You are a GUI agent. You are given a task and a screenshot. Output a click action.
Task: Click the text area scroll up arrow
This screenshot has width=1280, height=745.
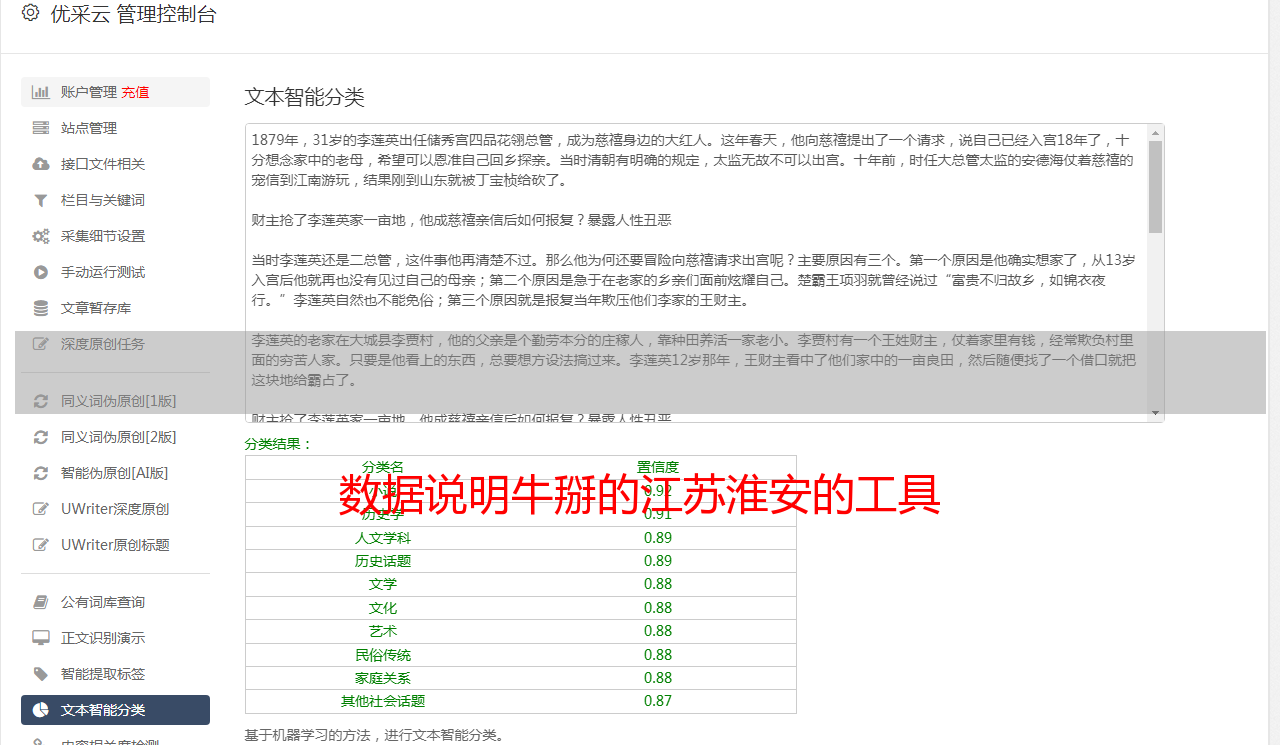tap(1155, 132)
